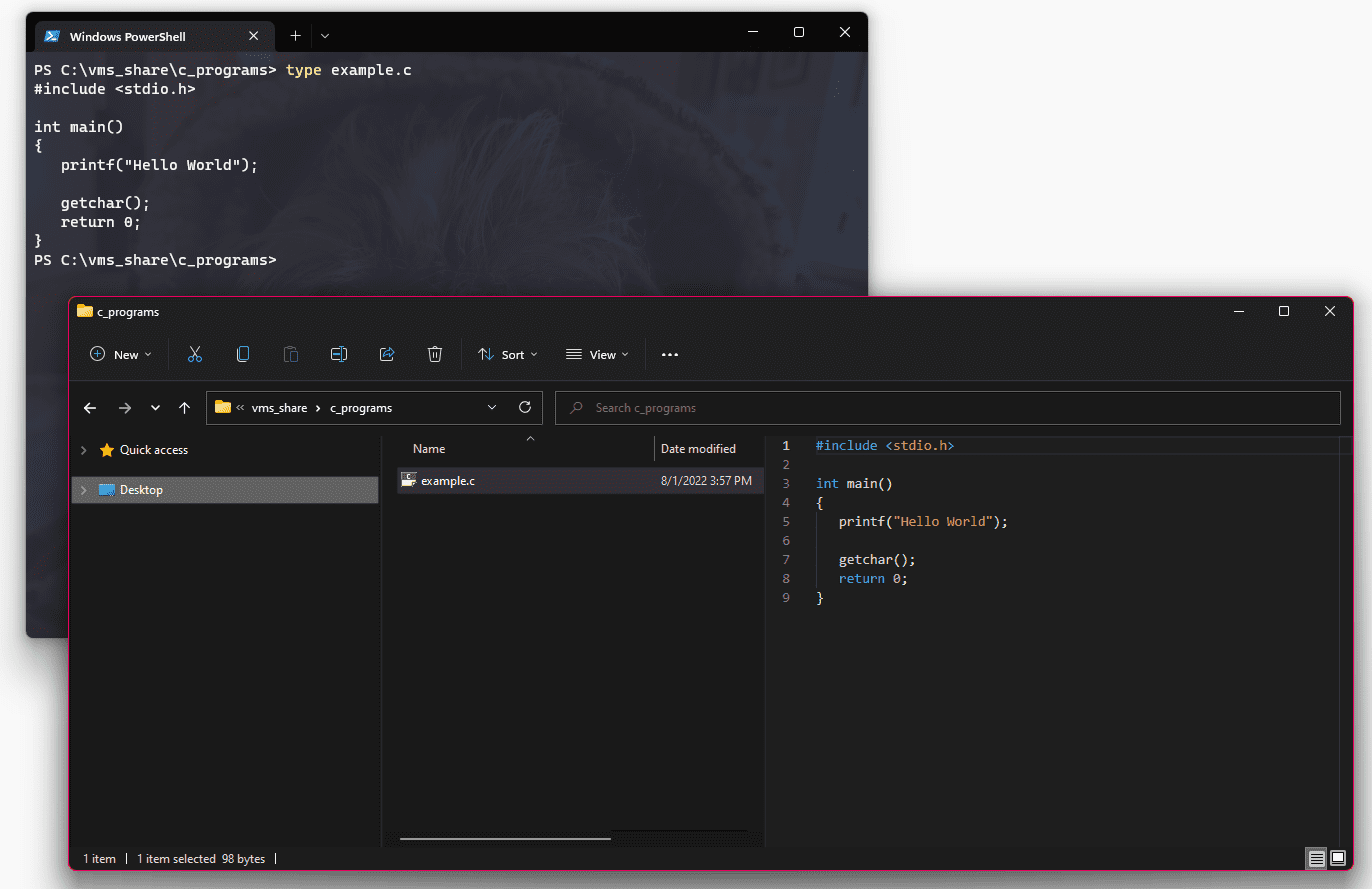This screenshot has width=1372, height=889.
Task: Click the Rename icon in toolbar
Action: [339, 354]
